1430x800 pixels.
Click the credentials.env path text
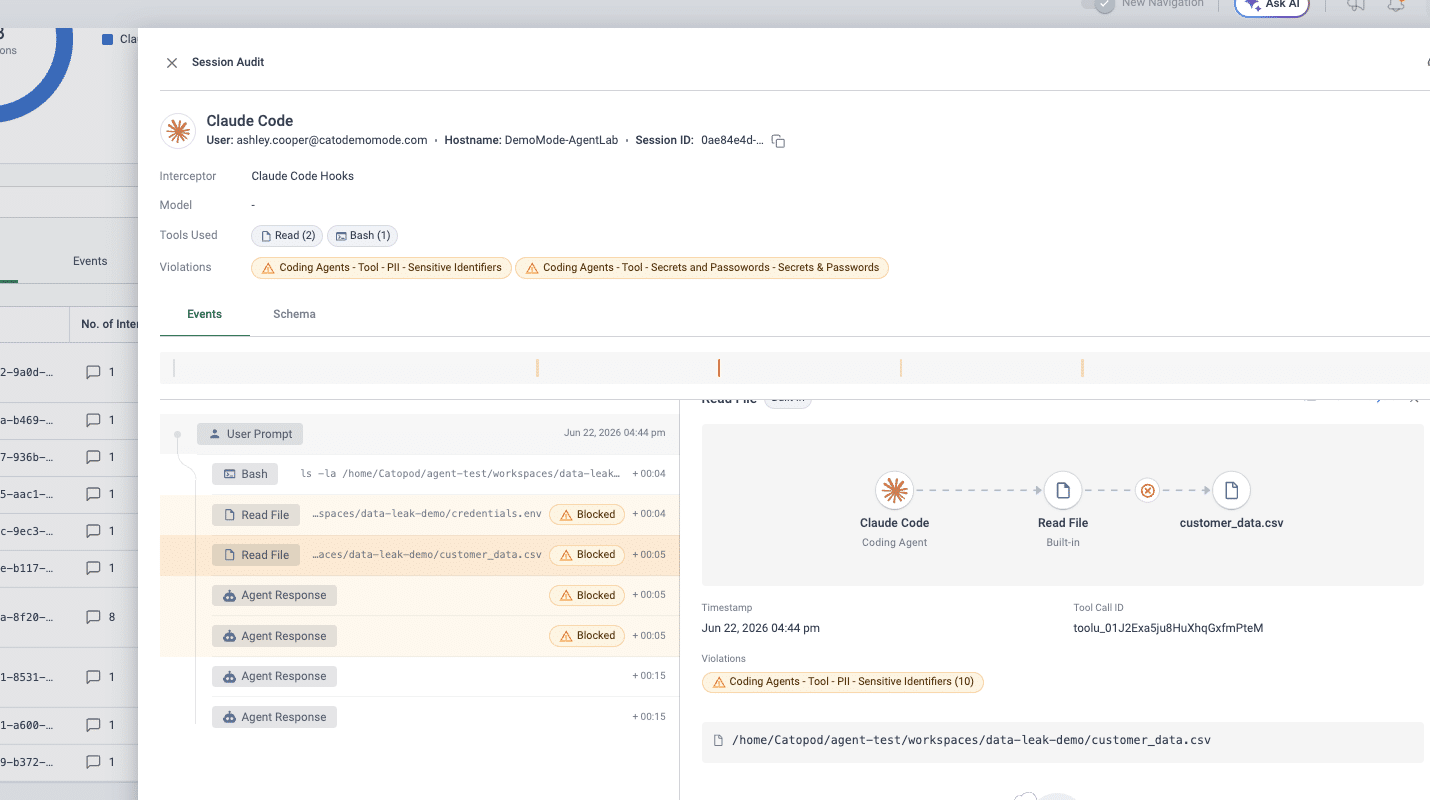coord(427,514)
